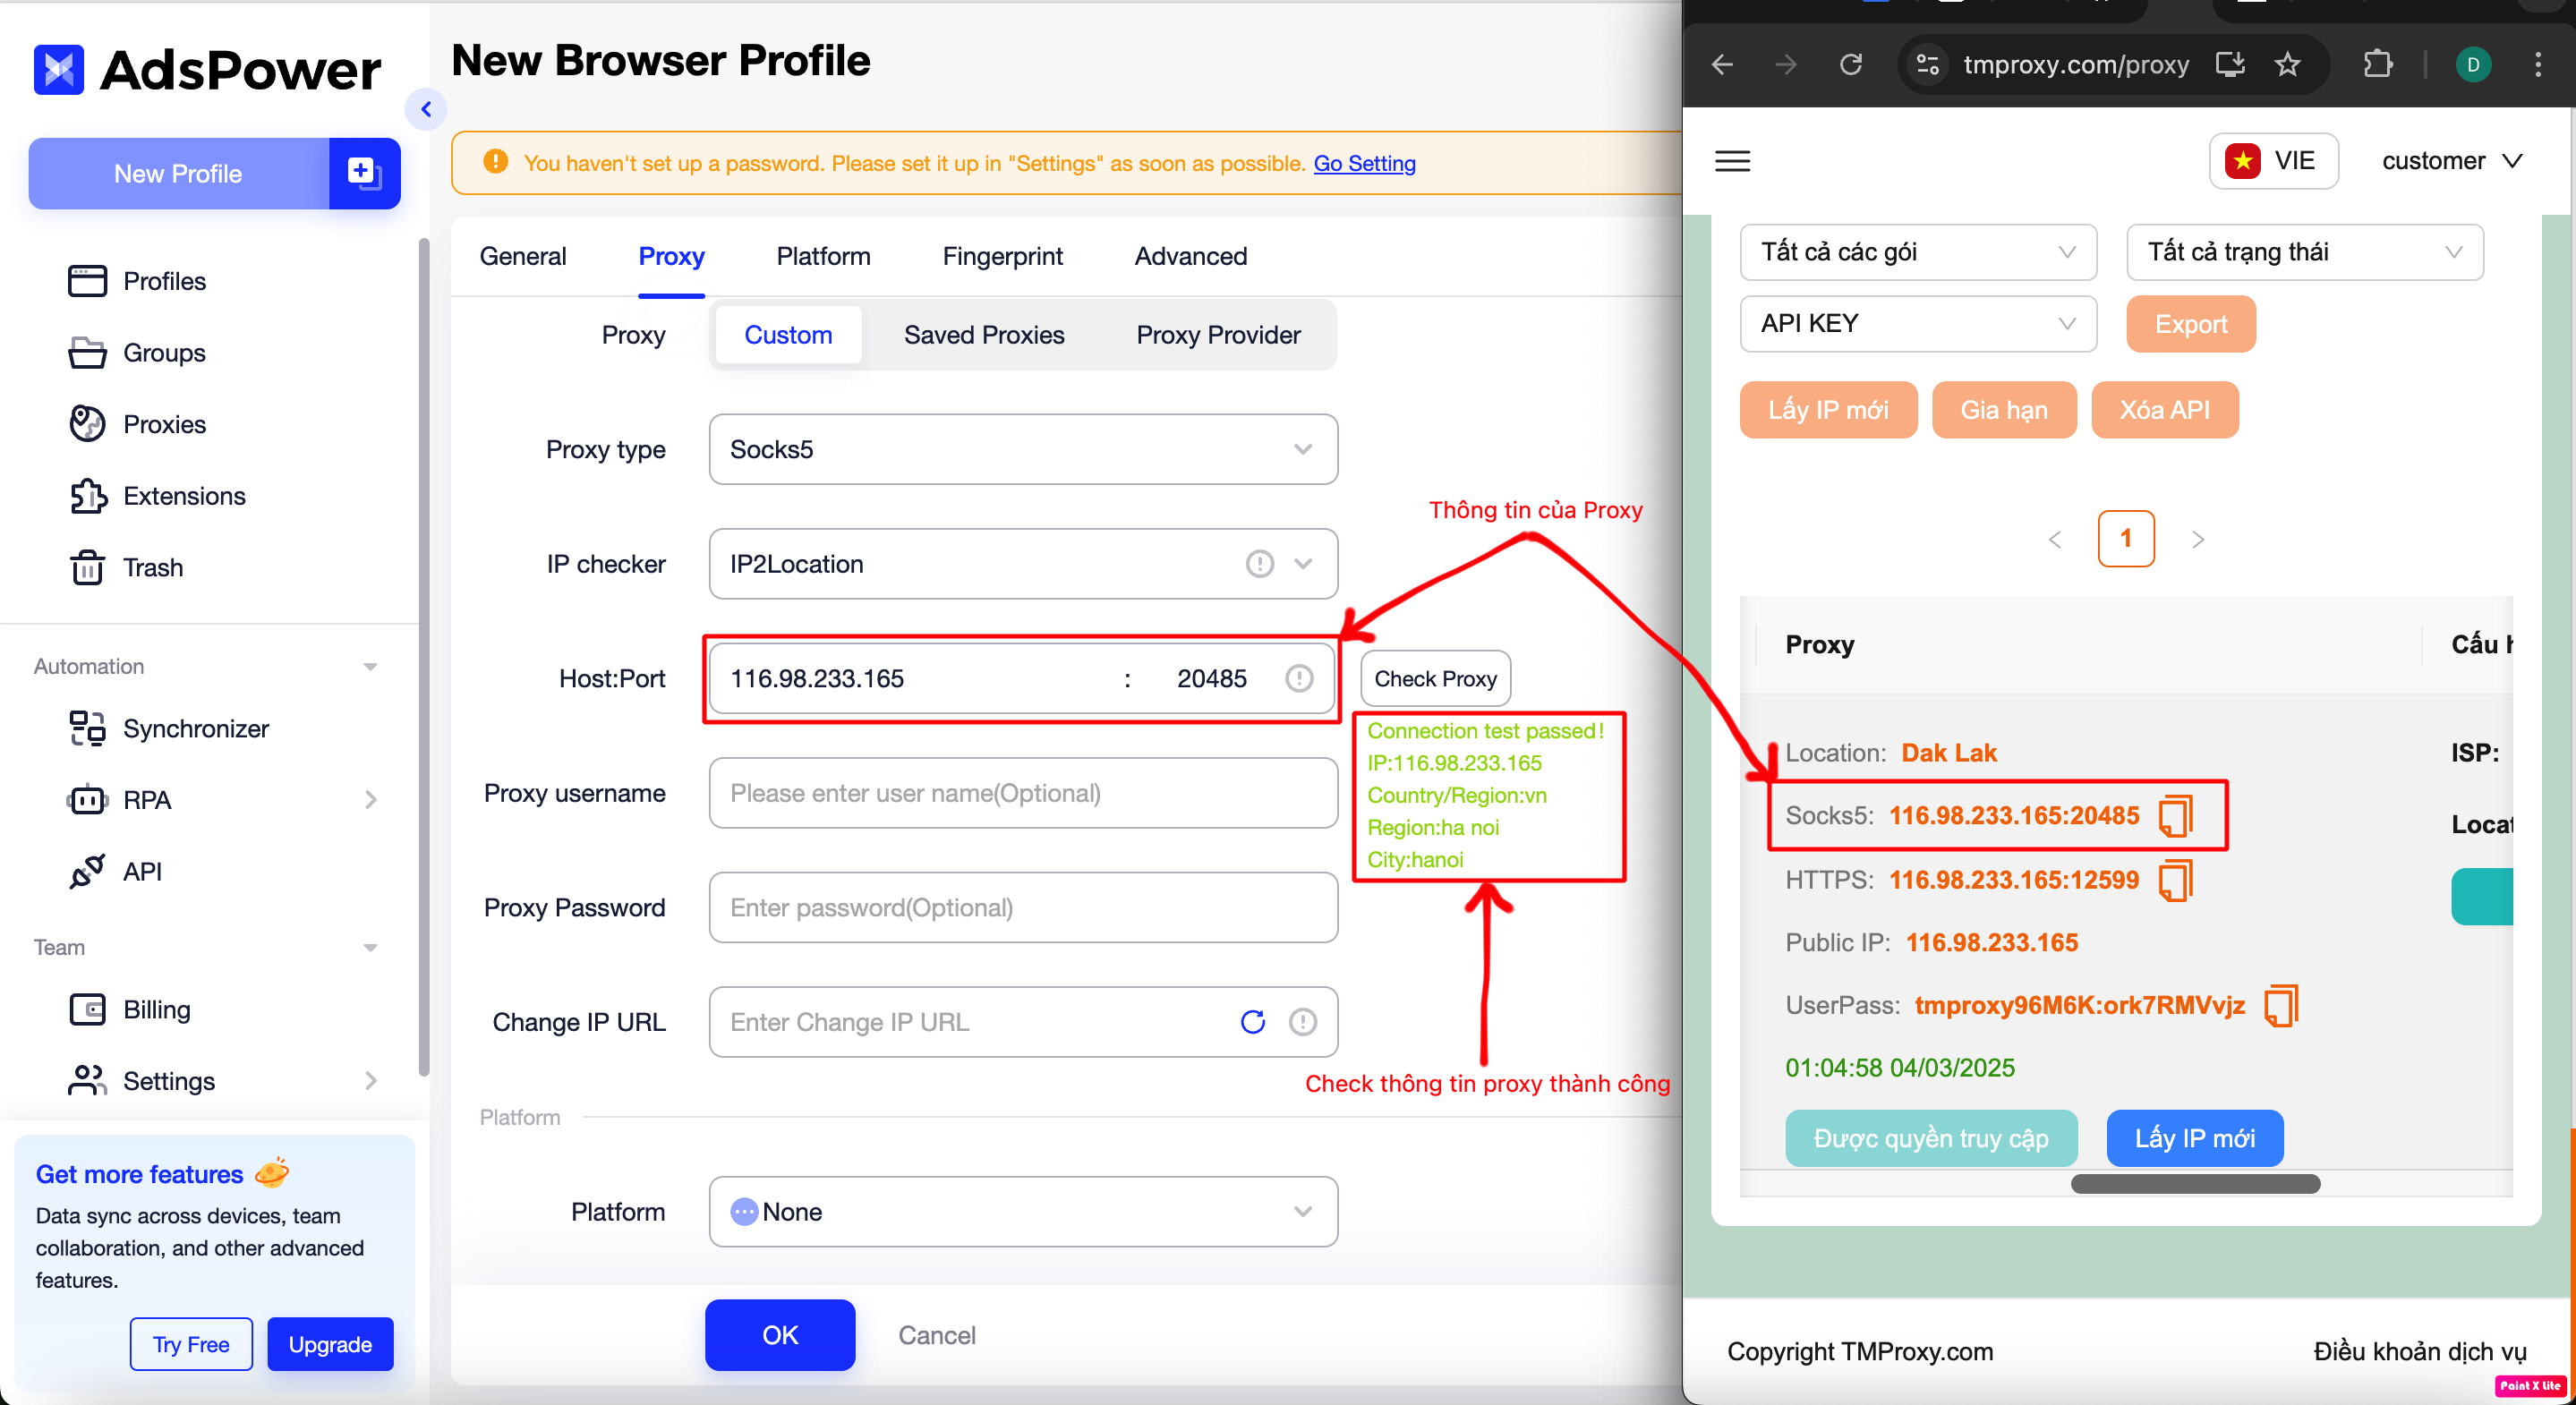
Task: Bookmark this page with the star icon
Action: click(x=2287, y=65)
